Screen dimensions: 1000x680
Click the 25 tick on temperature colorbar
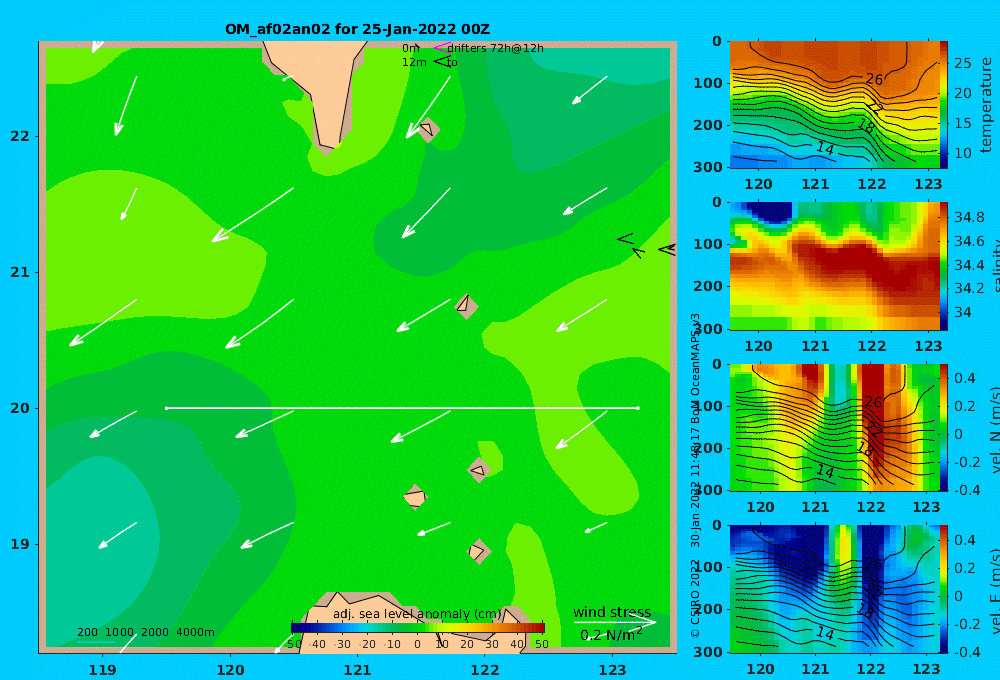click(x=962, y=63)
